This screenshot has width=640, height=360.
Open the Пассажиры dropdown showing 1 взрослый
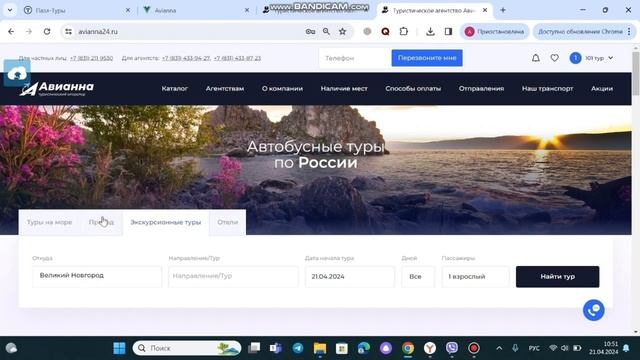pos(476,277)
